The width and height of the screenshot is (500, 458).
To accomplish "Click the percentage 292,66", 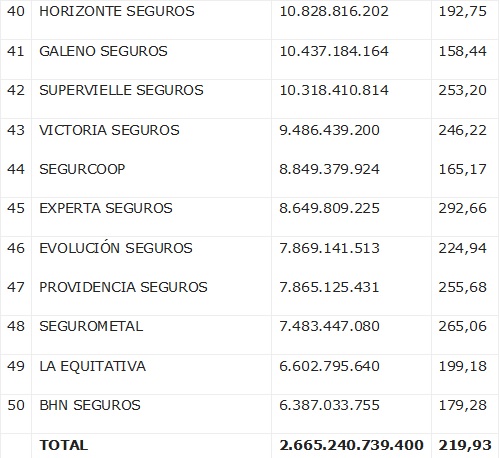I will click(463, 208).
